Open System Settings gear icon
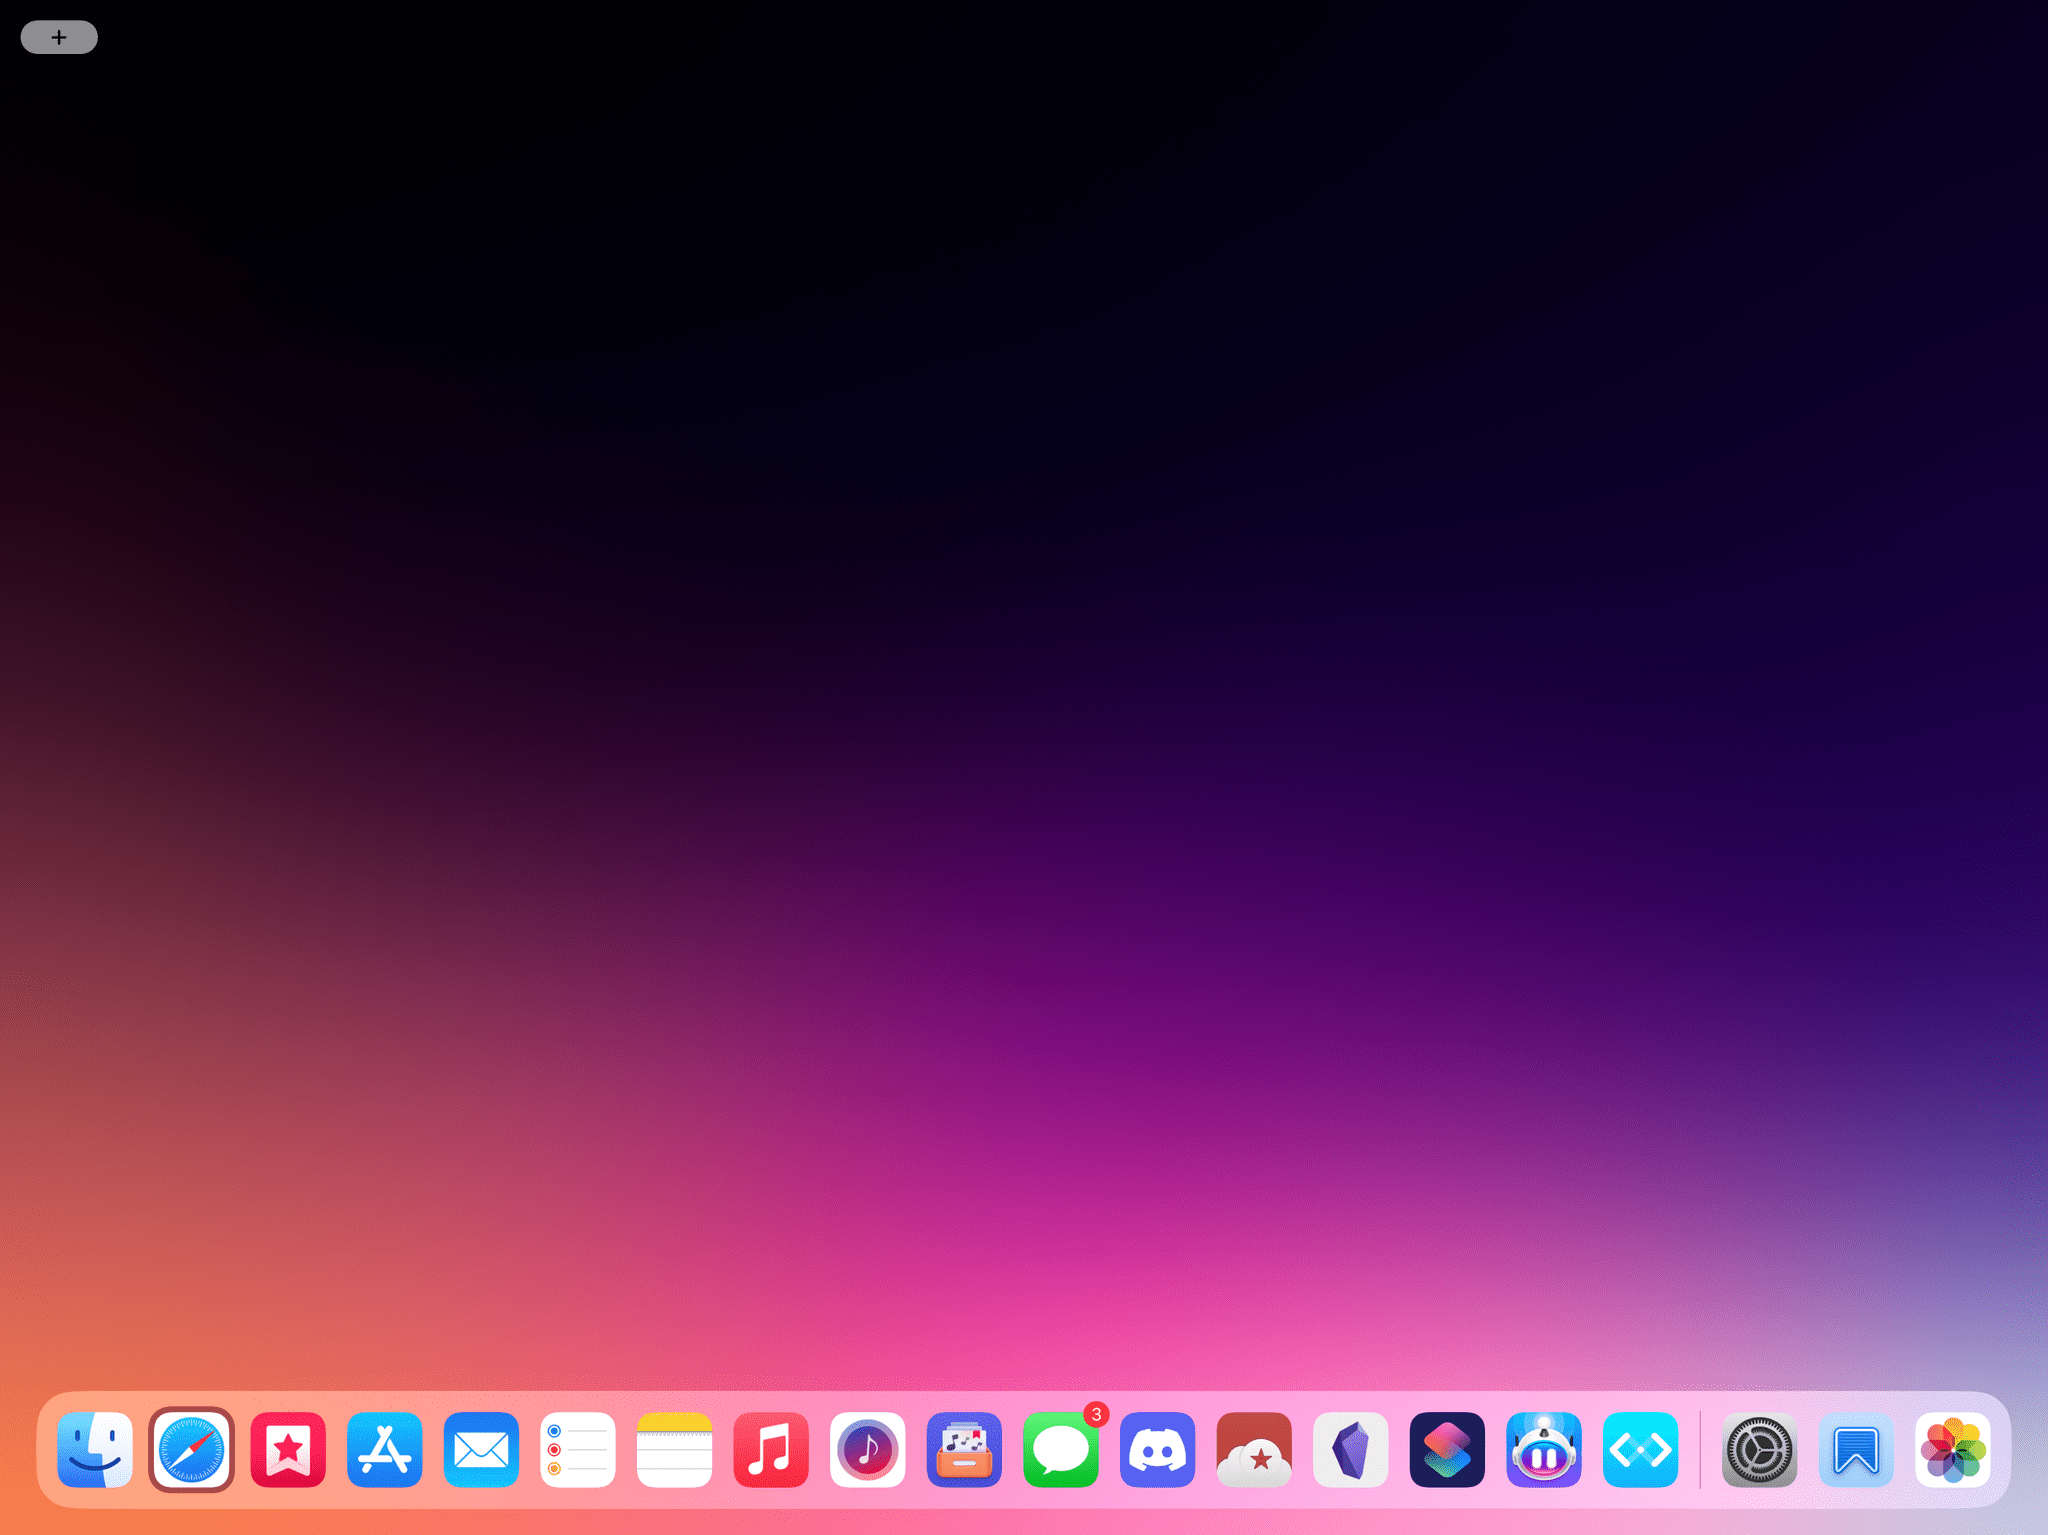Screen dimensions: 2048x1535 pos(1759,1449)
